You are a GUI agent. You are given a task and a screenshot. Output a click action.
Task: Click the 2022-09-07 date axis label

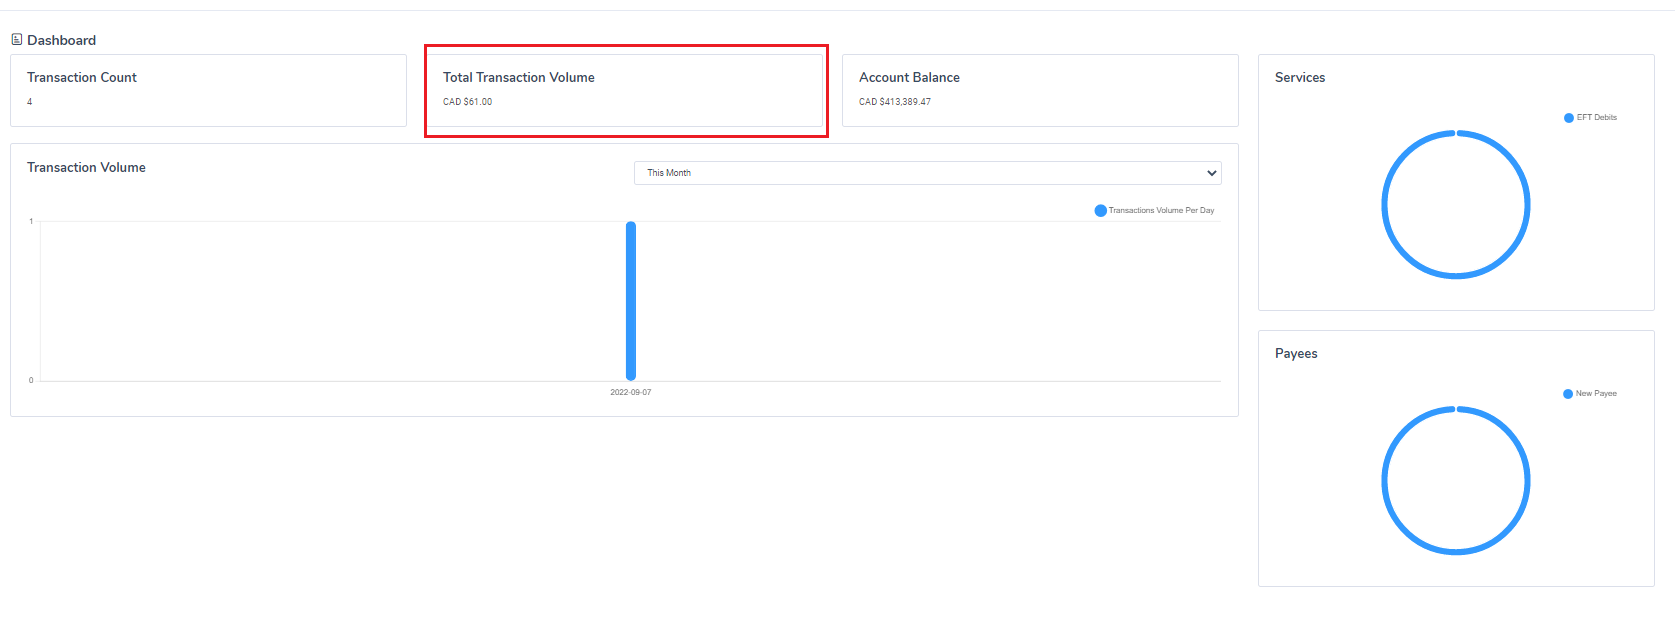630,392
